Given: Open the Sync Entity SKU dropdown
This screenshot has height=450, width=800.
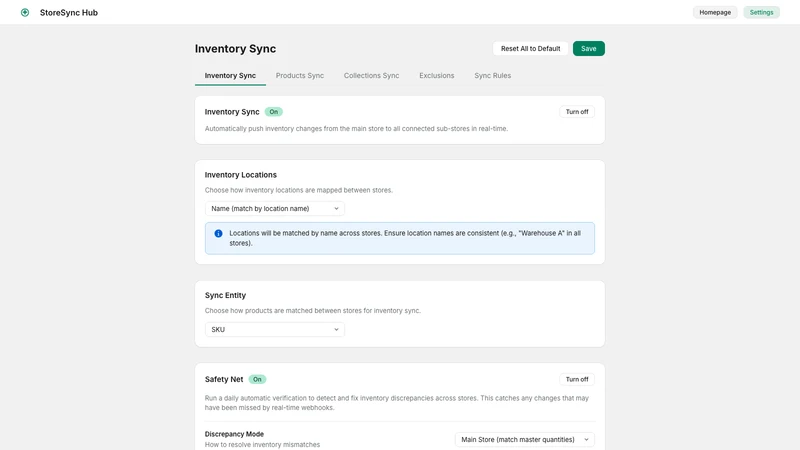Looking at the screenshot, I should pyautogui.click(x=274, y=330).
